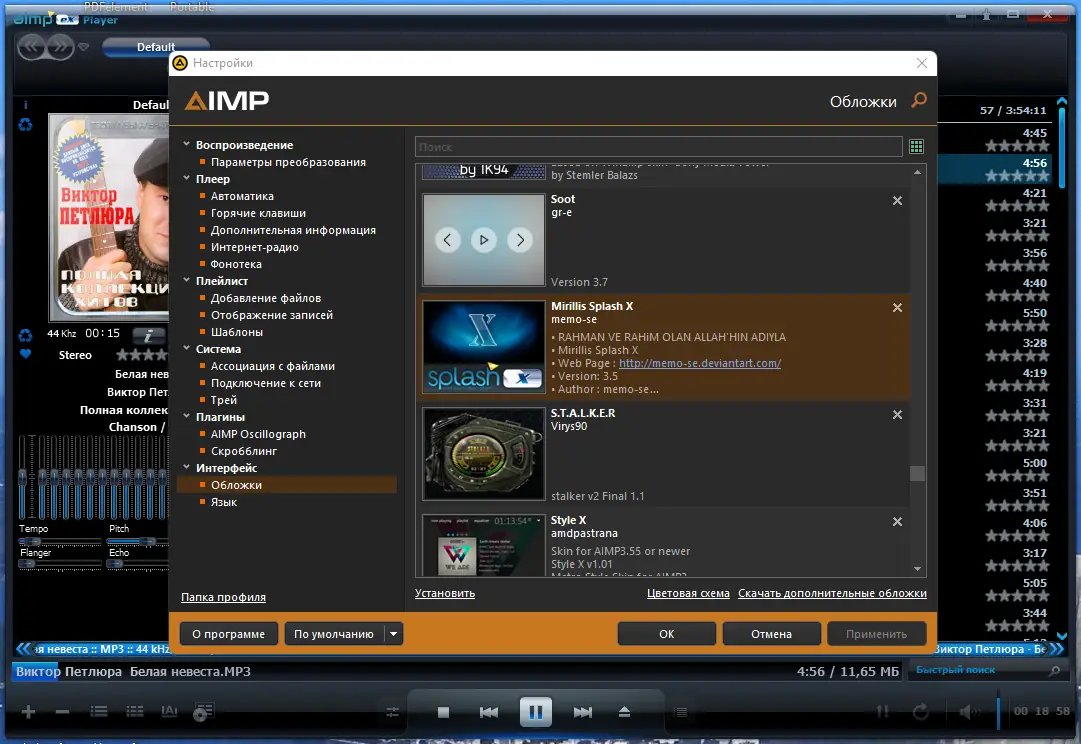This screenshot has width=1081, height=744.
Task: Collapse the Плагины tree section
Action: [186, 416]
